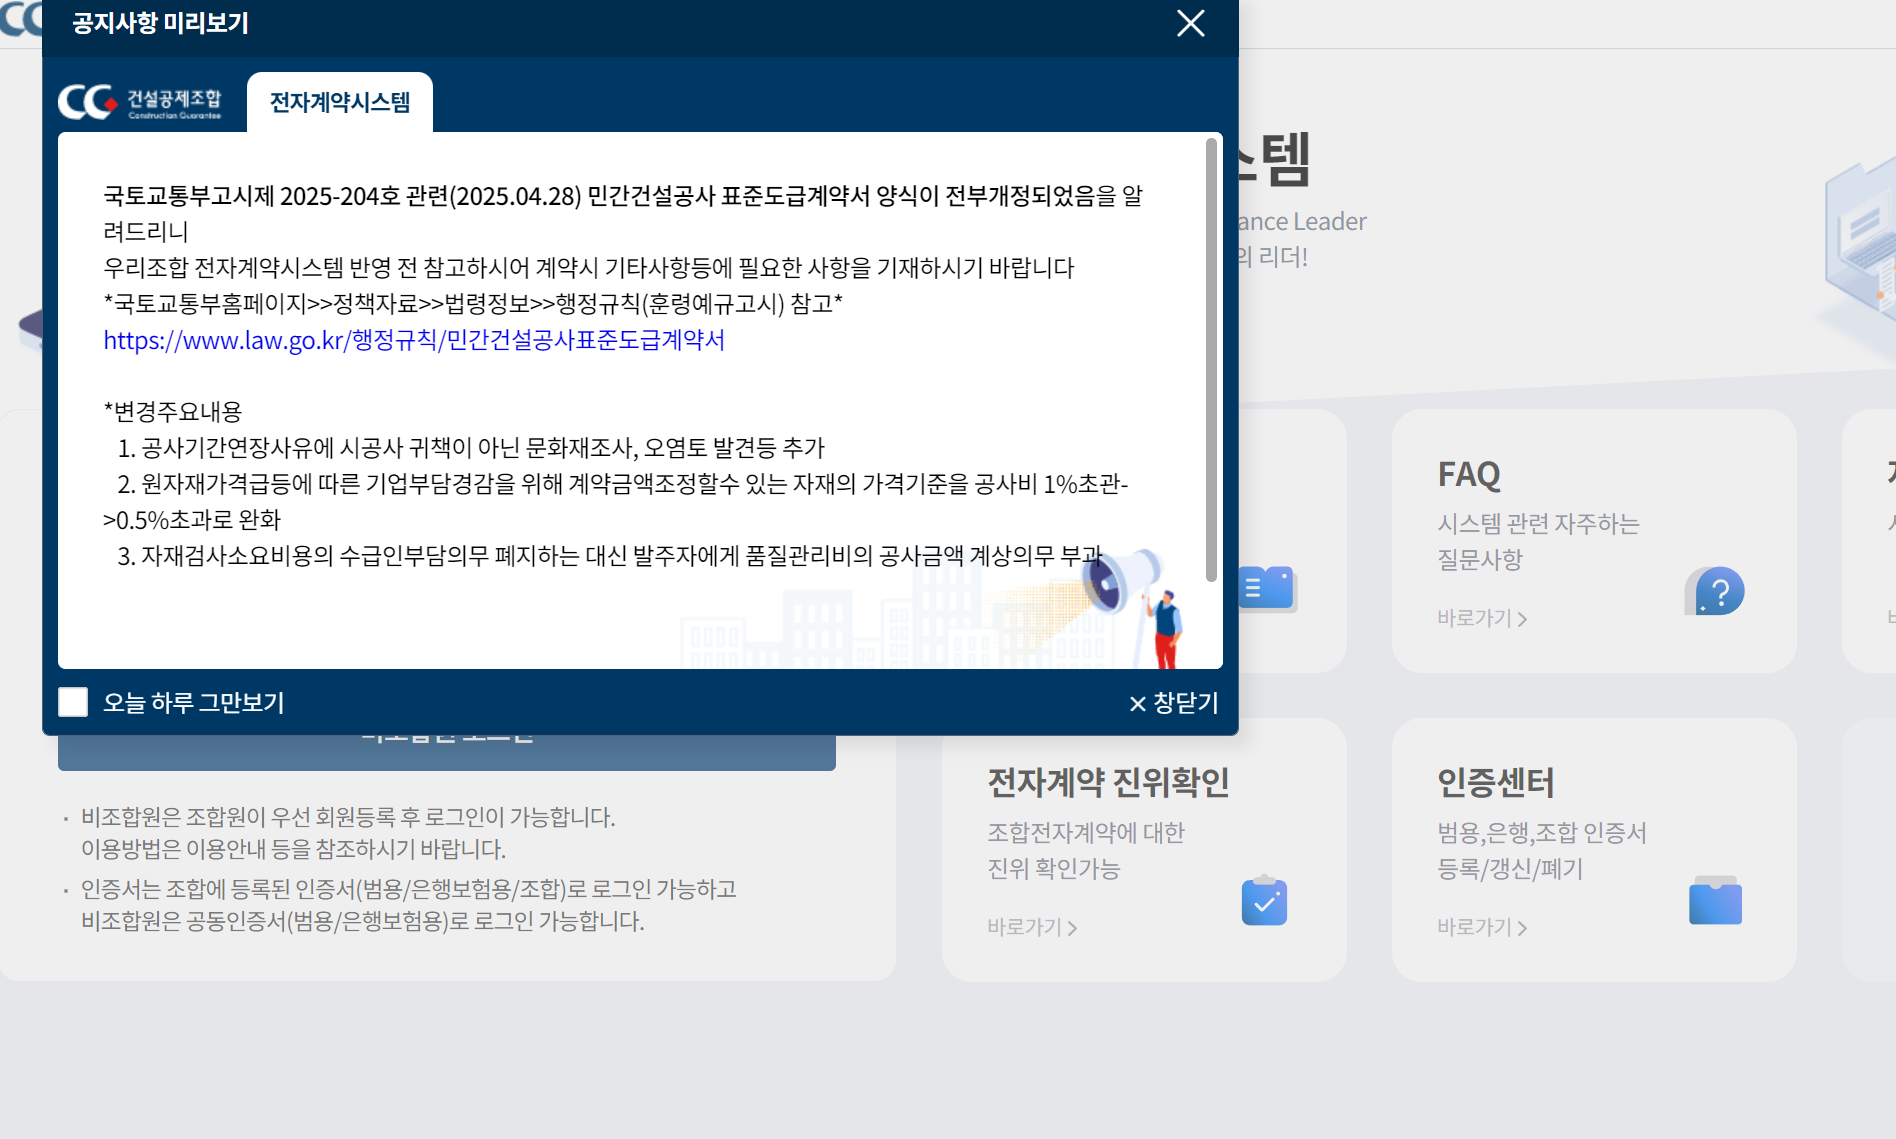1896x1139 pixels.
Task: Click the megaphone man illustration in the notice
Action: [x=1135, y=607]
